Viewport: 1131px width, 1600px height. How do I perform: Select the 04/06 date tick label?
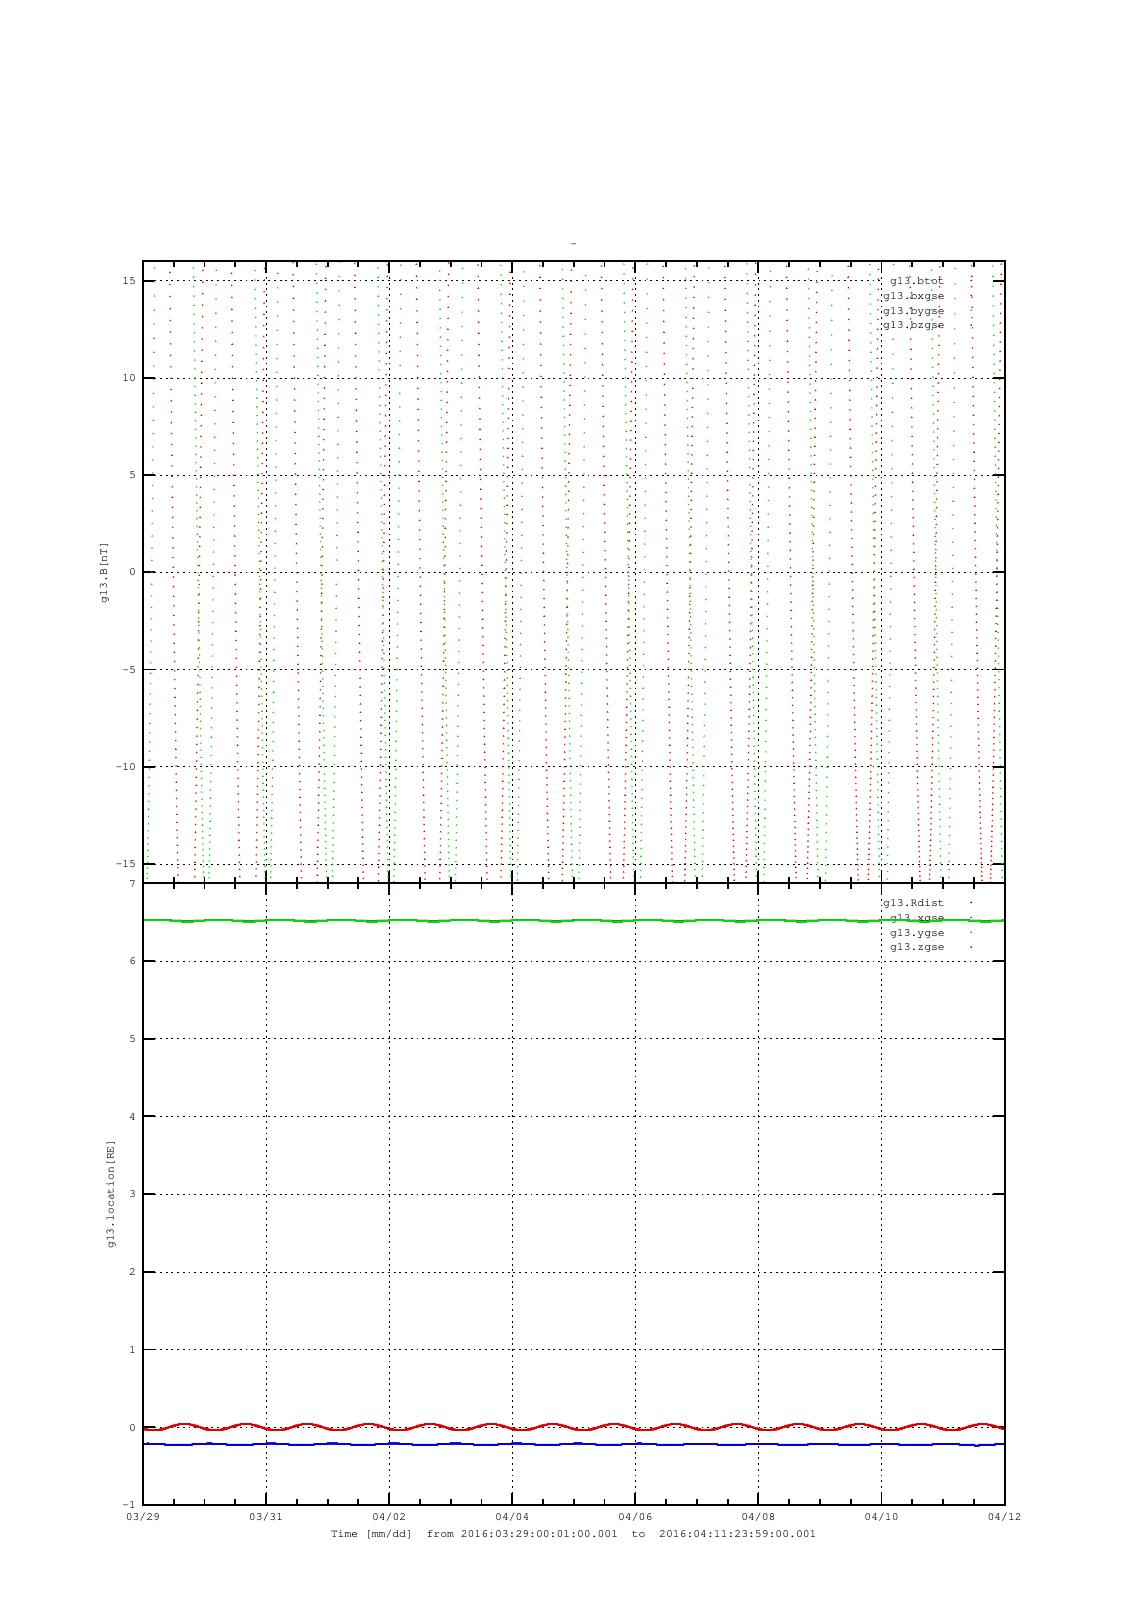[x=635, y=1516]
